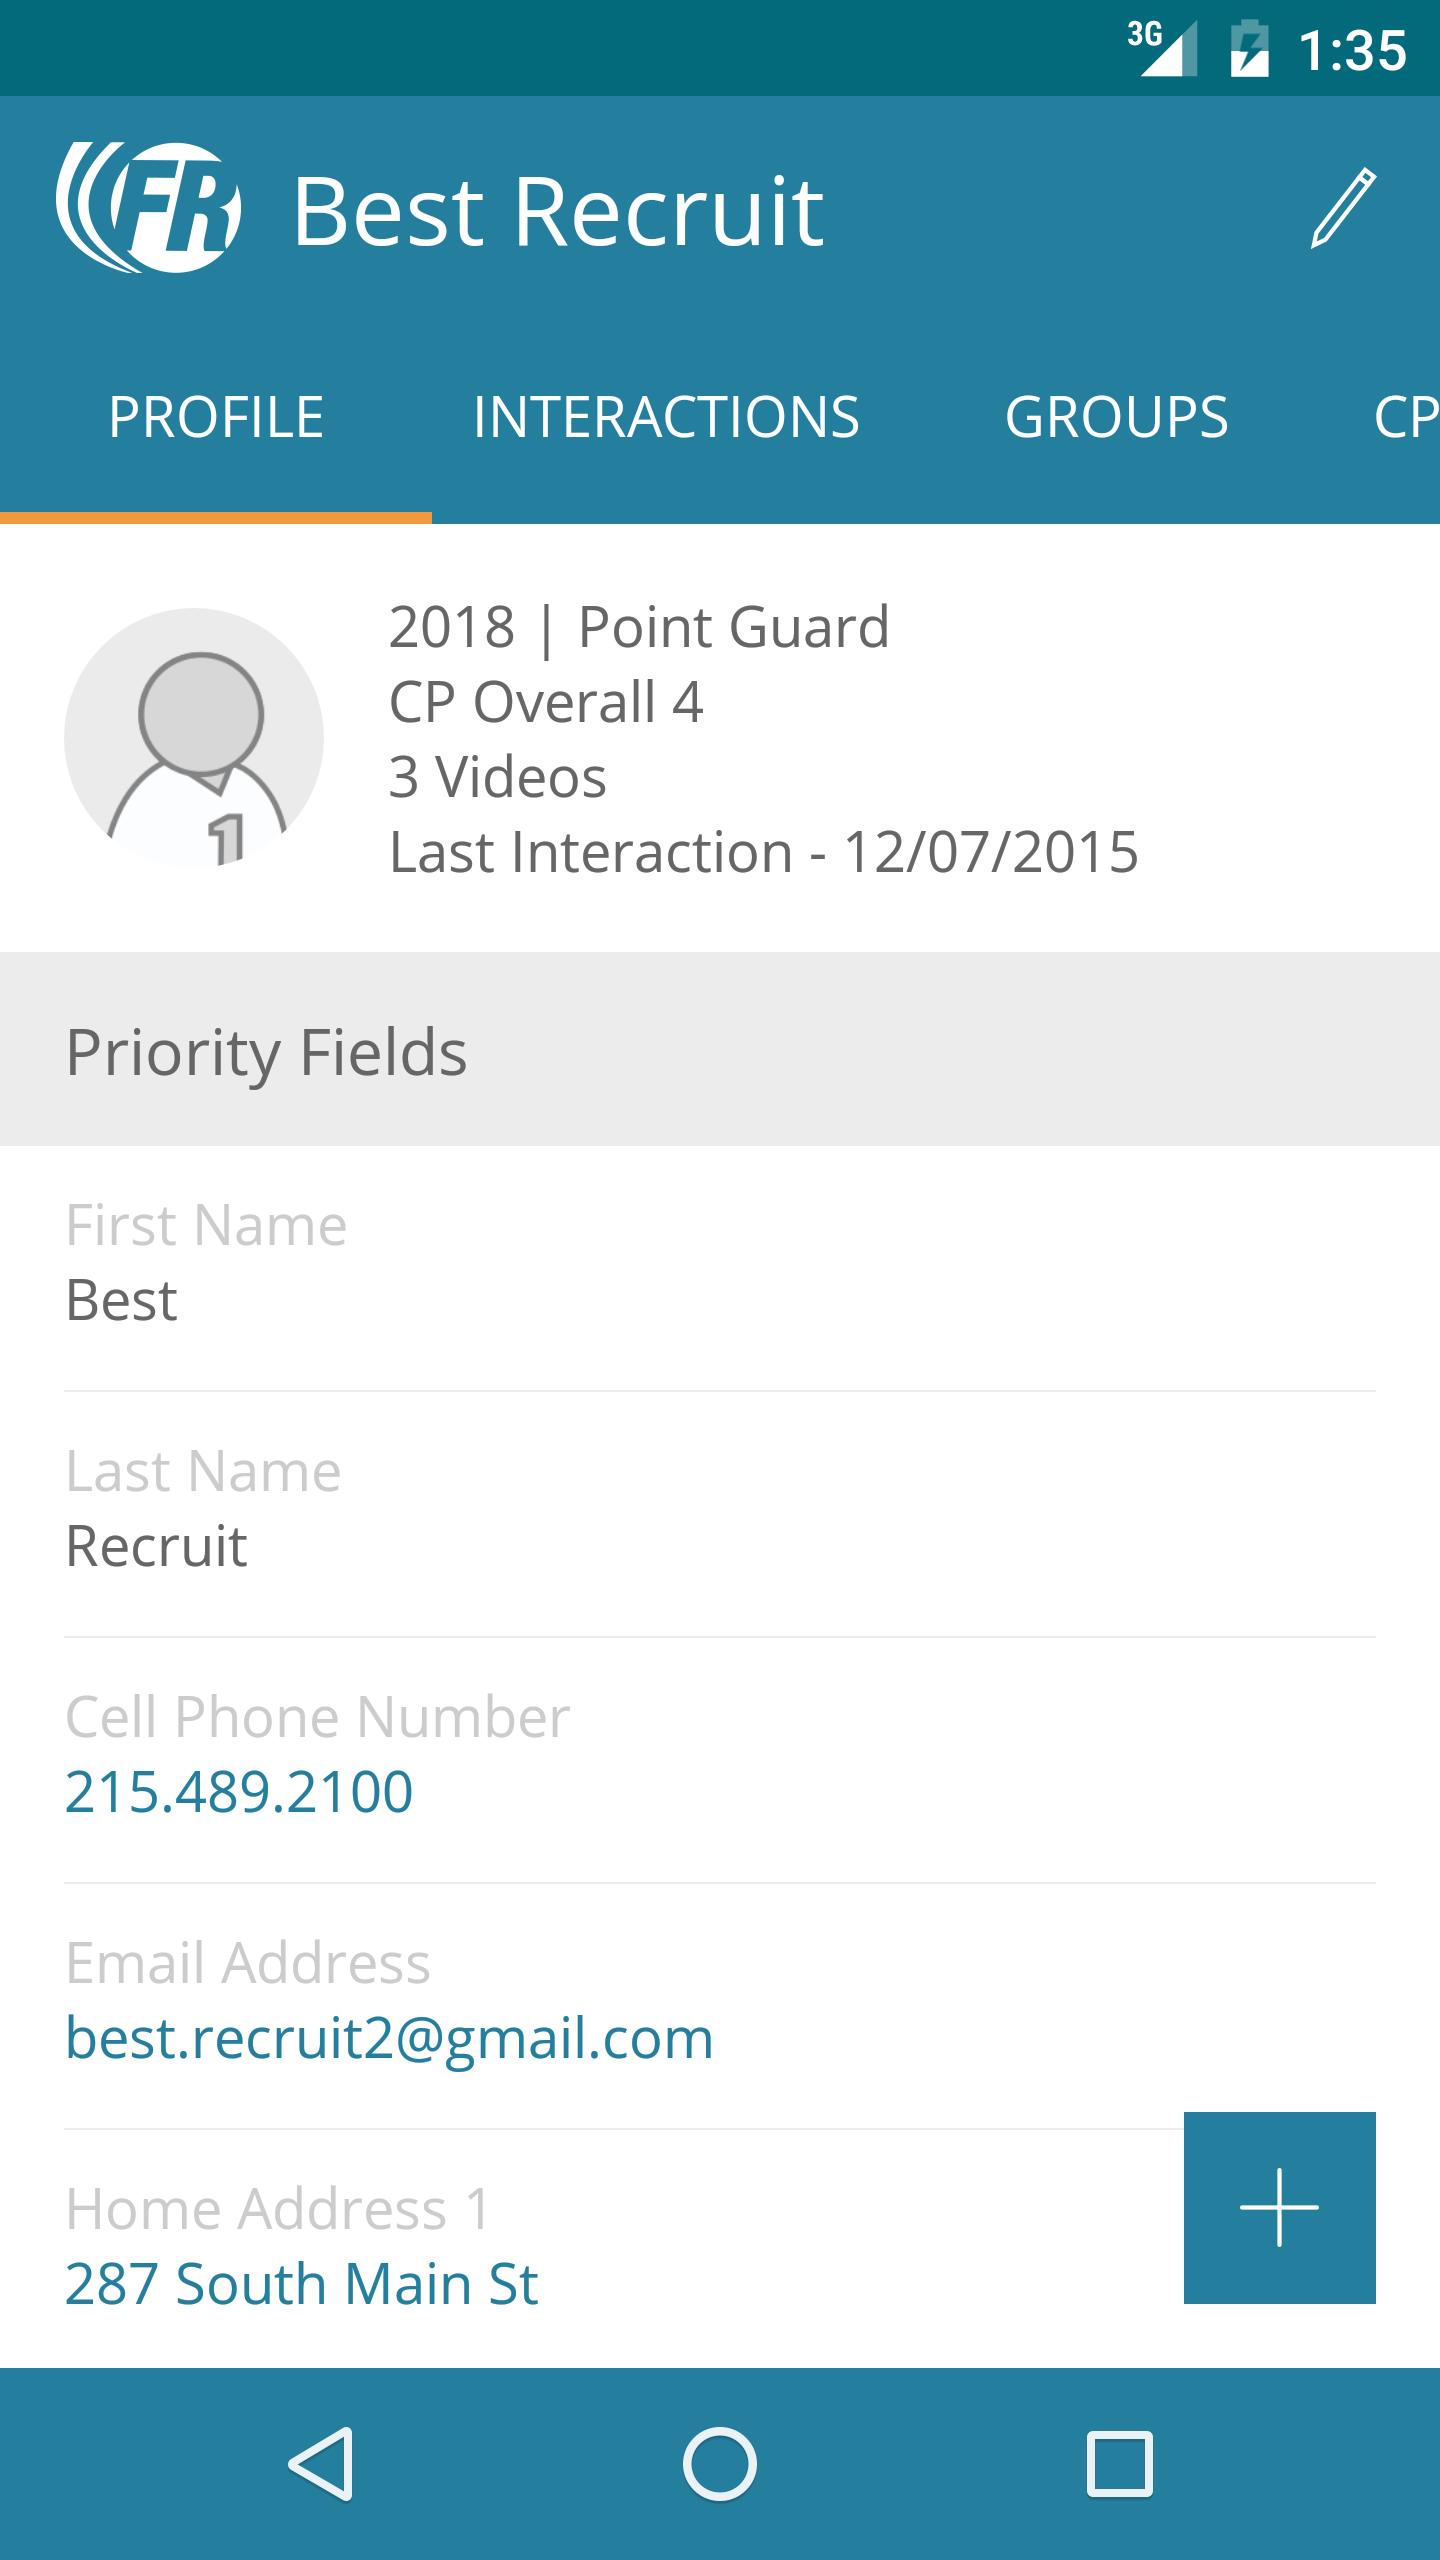Open the Groups tab
Screen dimensions: 1440x2560
tap(1116, 417)
